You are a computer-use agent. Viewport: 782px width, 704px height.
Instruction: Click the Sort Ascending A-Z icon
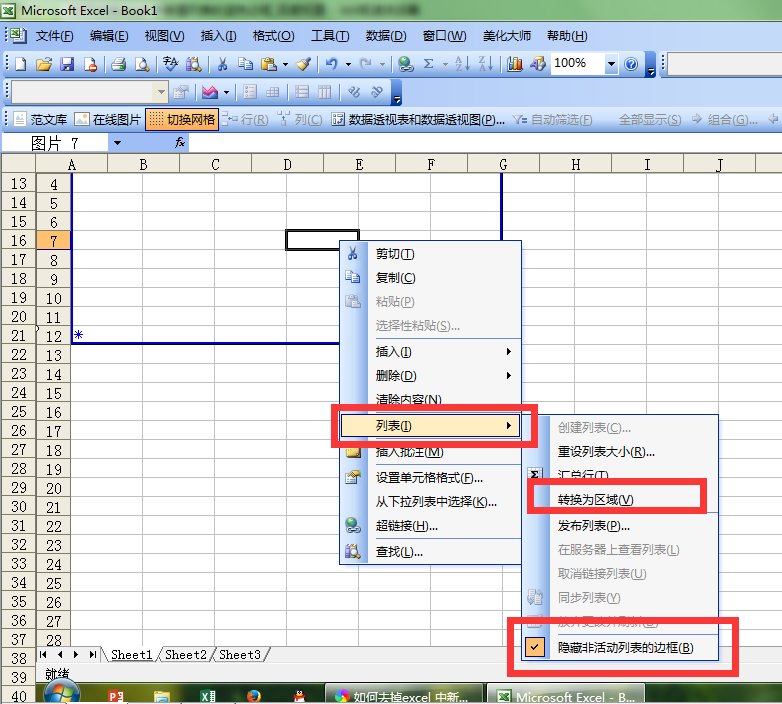pos(462,64)
